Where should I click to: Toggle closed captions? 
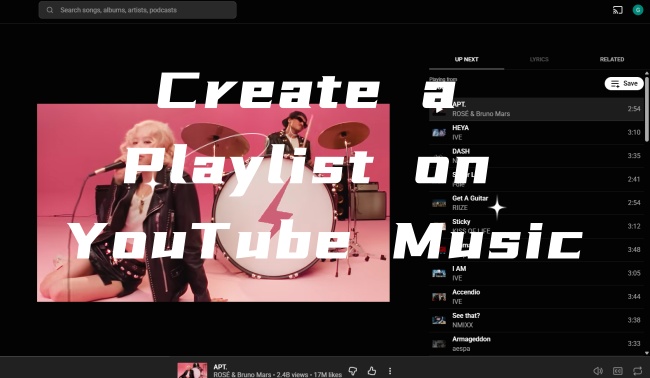[618, 371]
